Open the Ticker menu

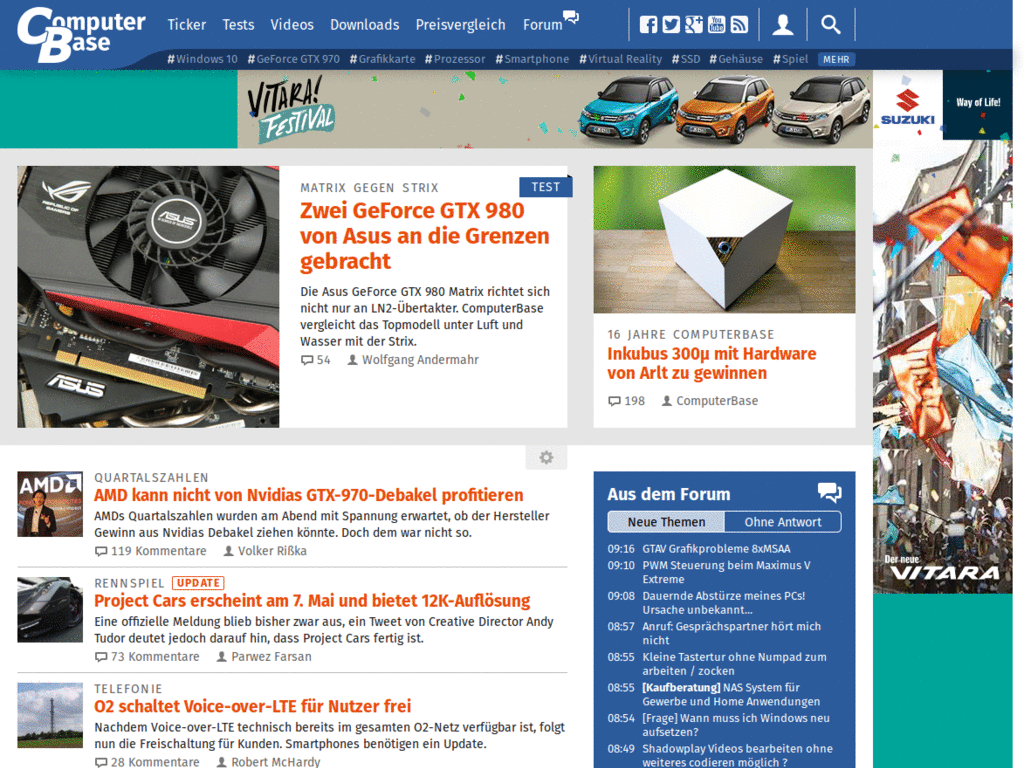tap(186, 25)
